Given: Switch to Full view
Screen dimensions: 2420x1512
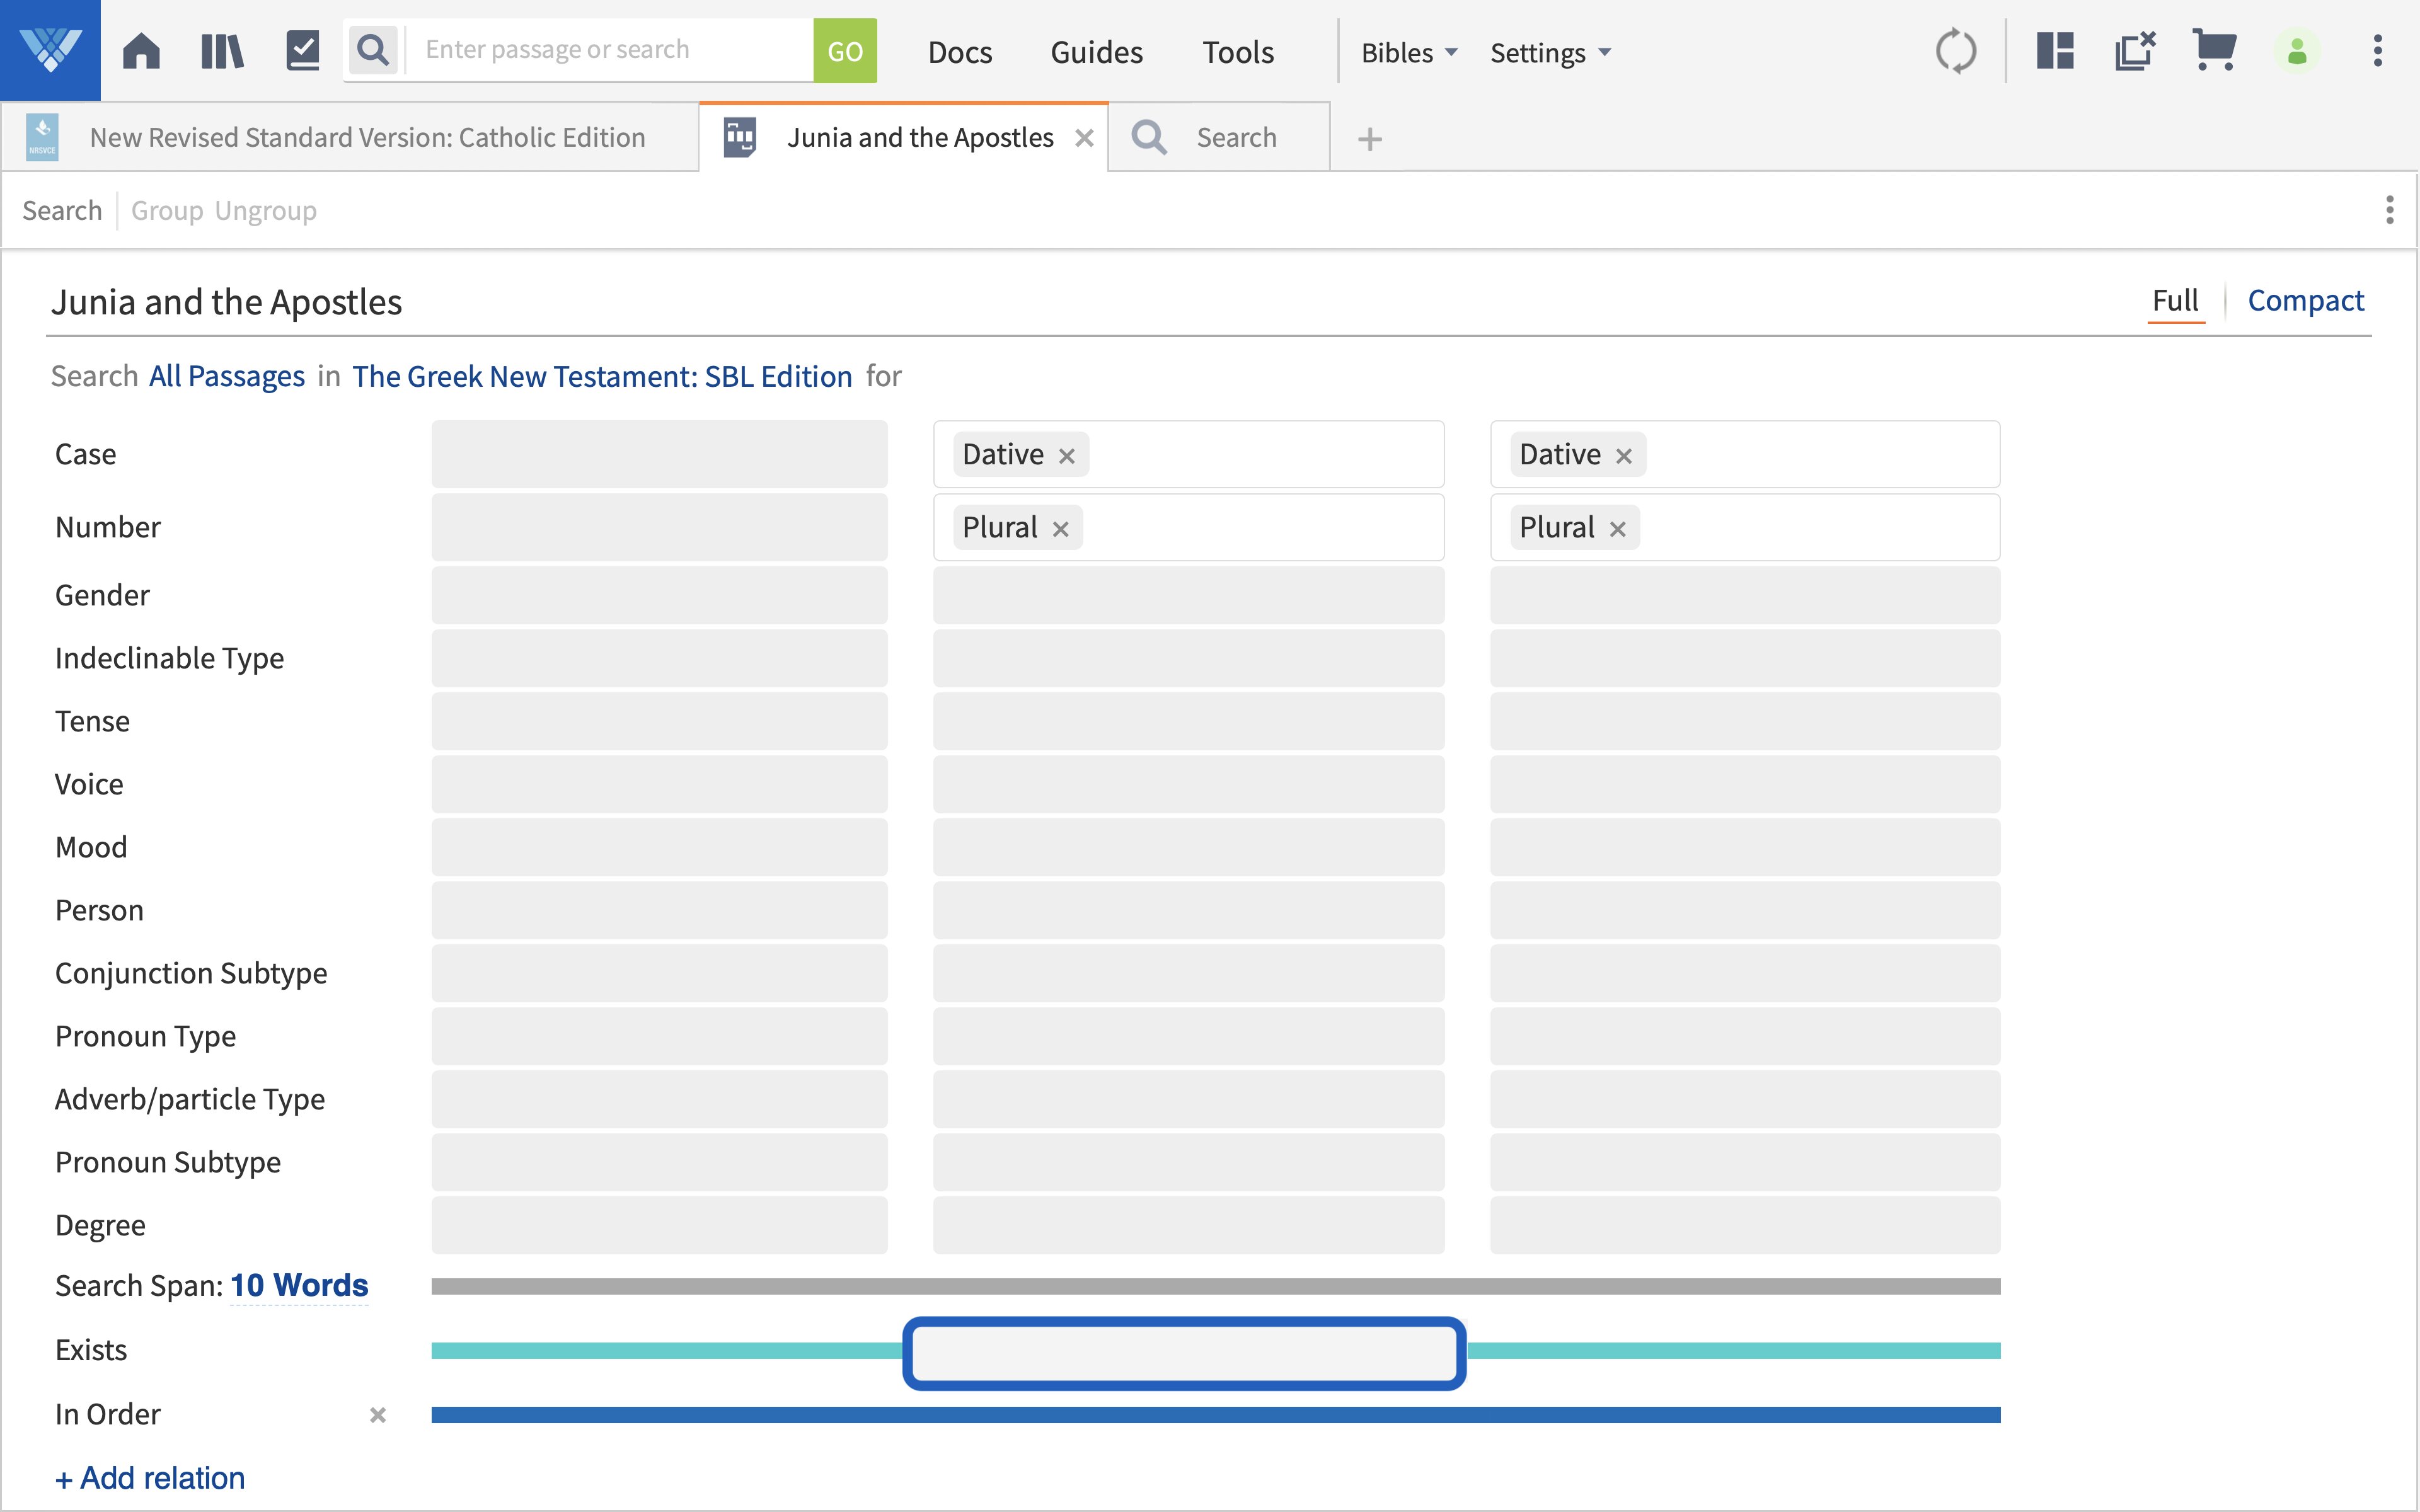Looking at the screenshot, I should tap(2175, 300).
